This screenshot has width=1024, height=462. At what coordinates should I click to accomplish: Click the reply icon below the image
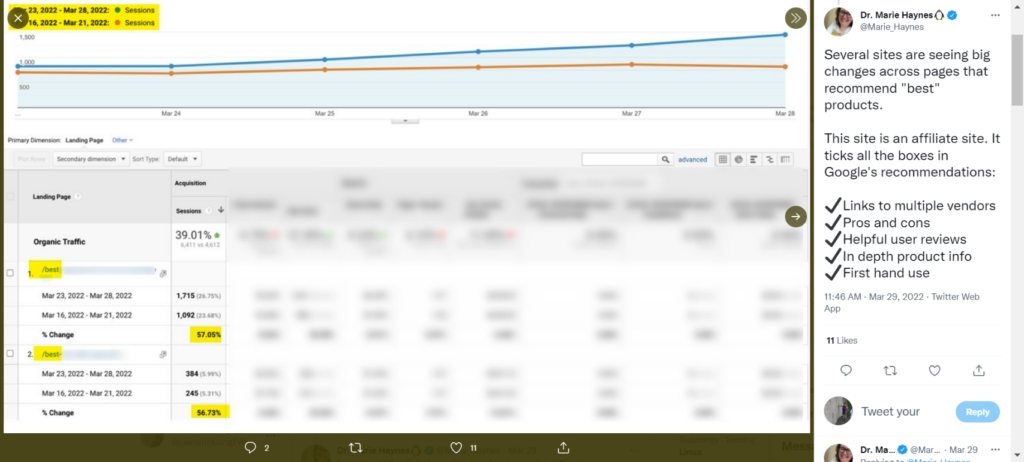[250, 448]
